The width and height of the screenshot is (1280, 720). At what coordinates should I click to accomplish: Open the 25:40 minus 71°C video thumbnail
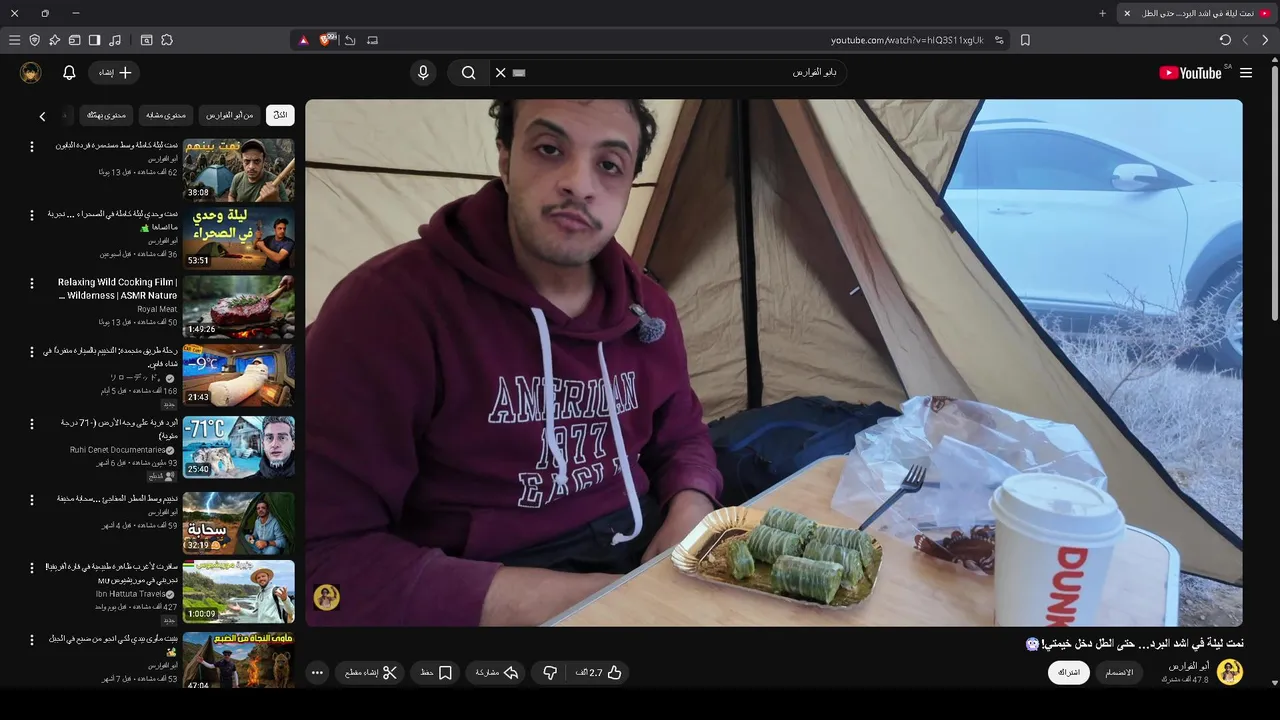(x=239, y=447)
